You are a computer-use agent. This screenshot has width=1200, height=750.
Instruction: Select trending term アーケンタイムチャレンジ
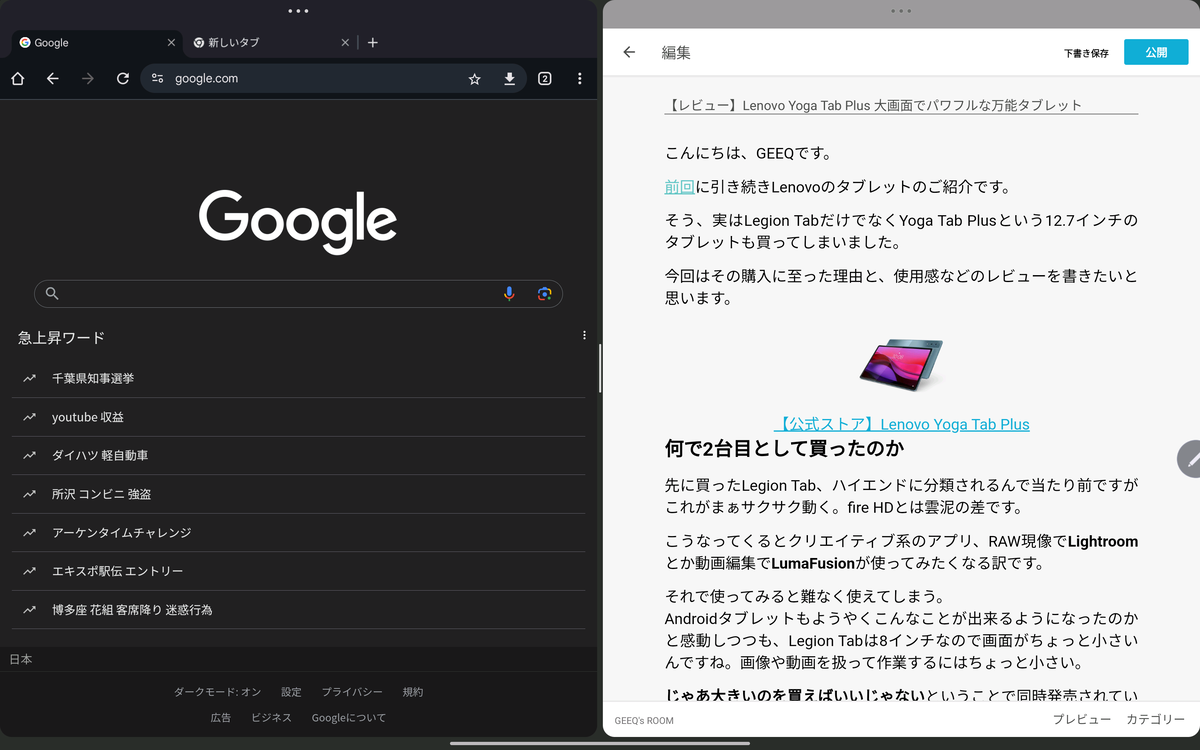pos(299,533)
